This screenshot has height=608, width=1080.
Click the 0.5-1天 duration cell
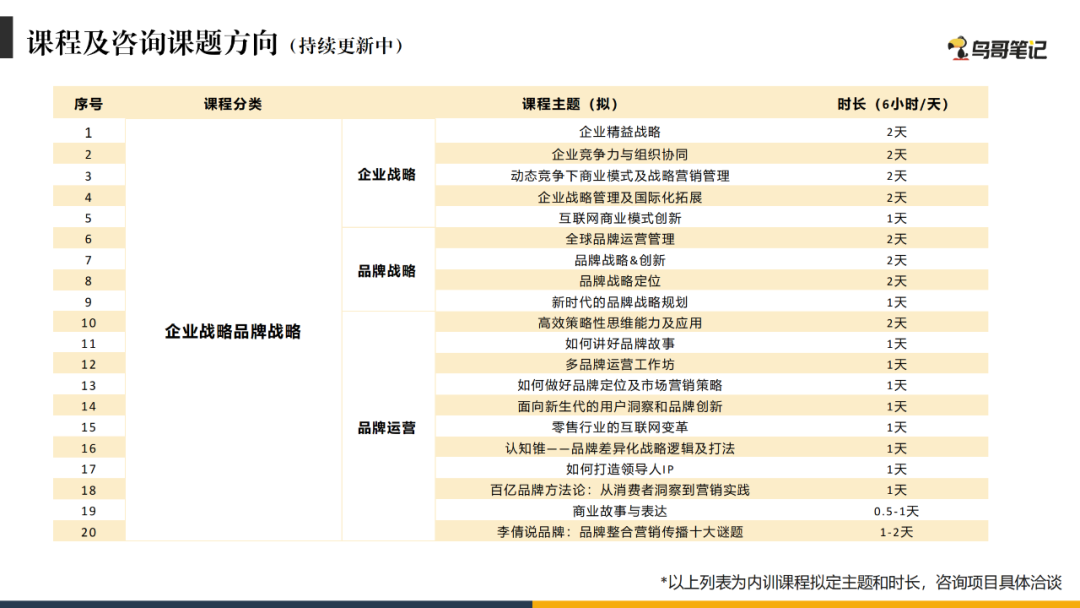tap(896, 511)
